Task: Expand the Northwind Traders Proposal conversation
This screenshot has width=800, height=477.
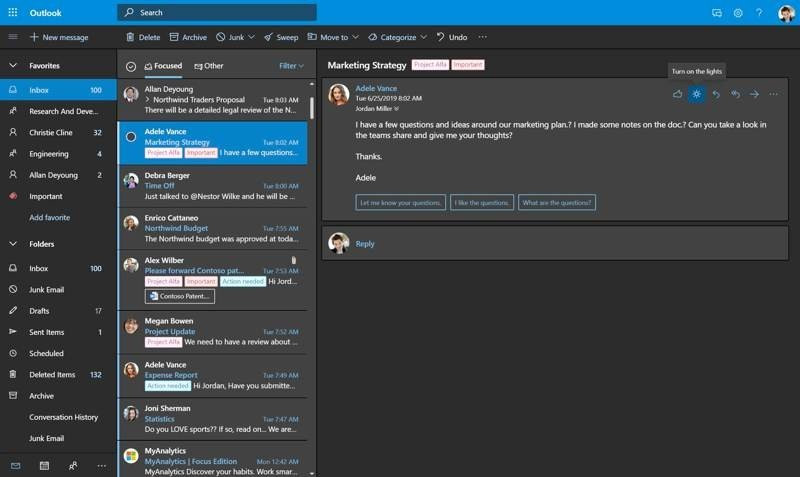Action: click(147, 99)
